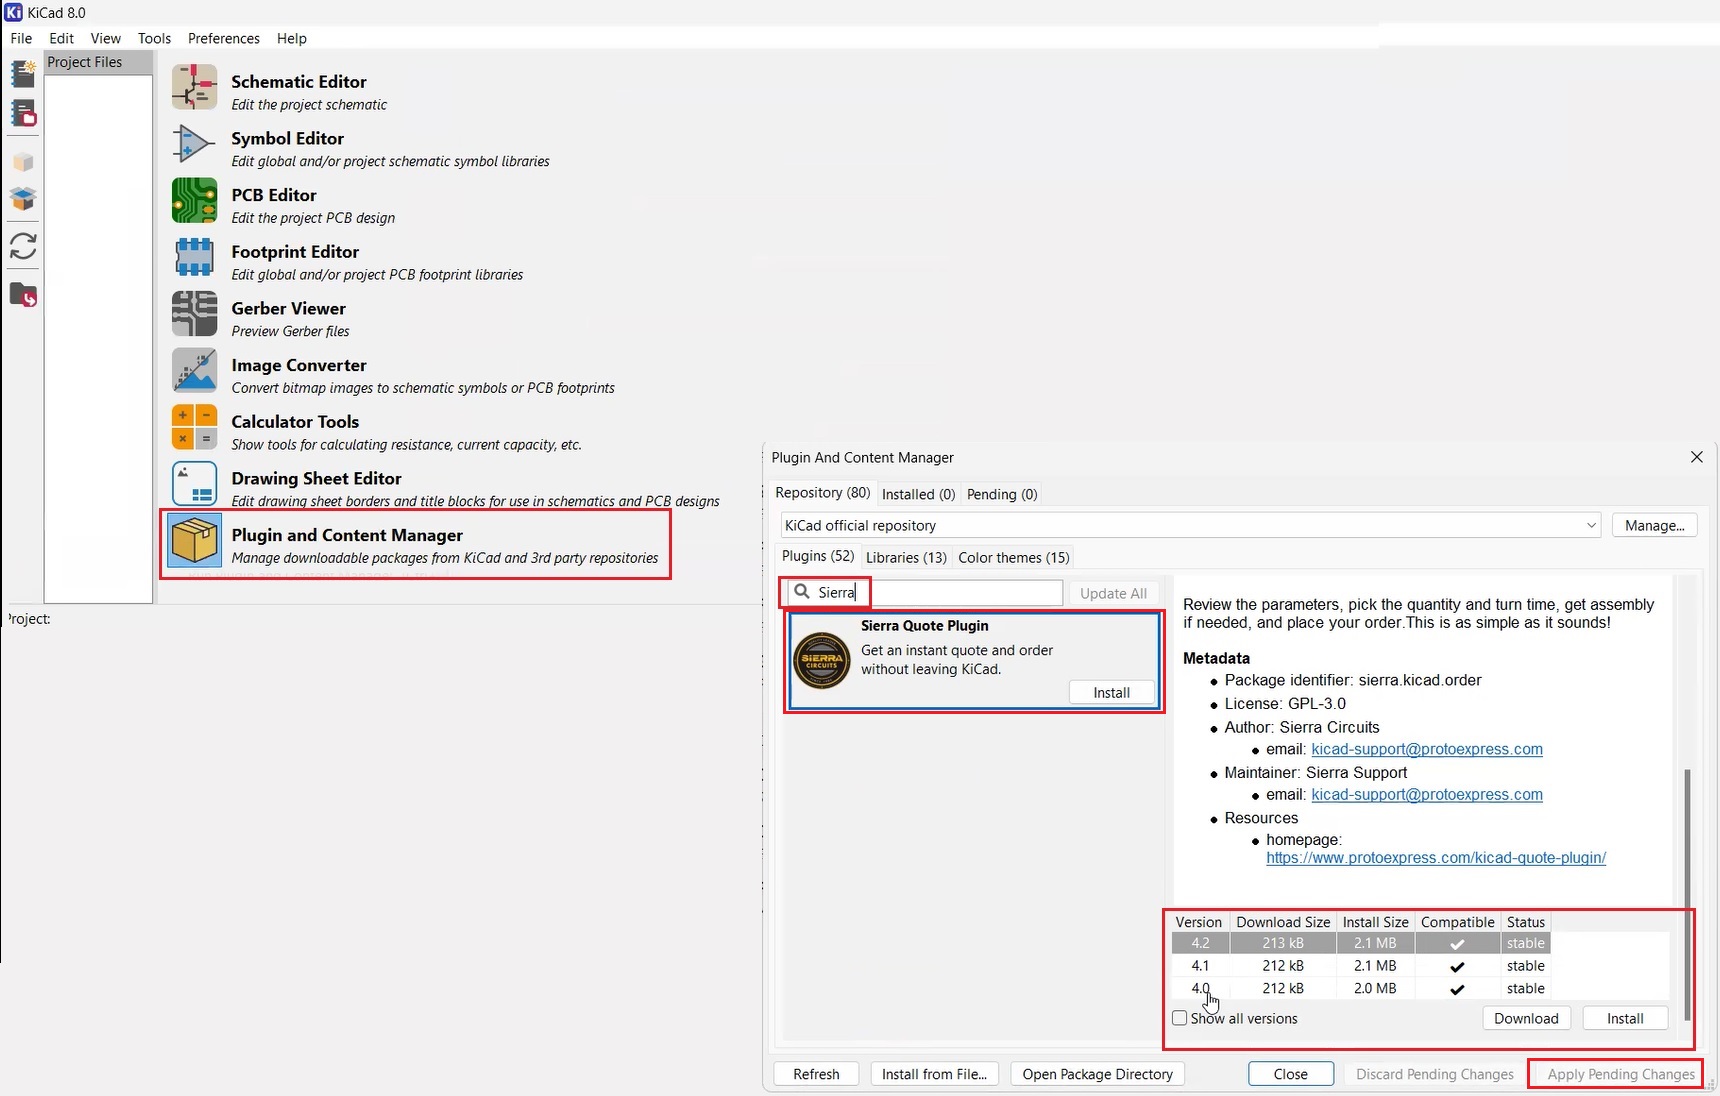The width and height of the screenshot is (1720, 1096).
Task: Click the Install Size column header
Action: (1375, 922)
